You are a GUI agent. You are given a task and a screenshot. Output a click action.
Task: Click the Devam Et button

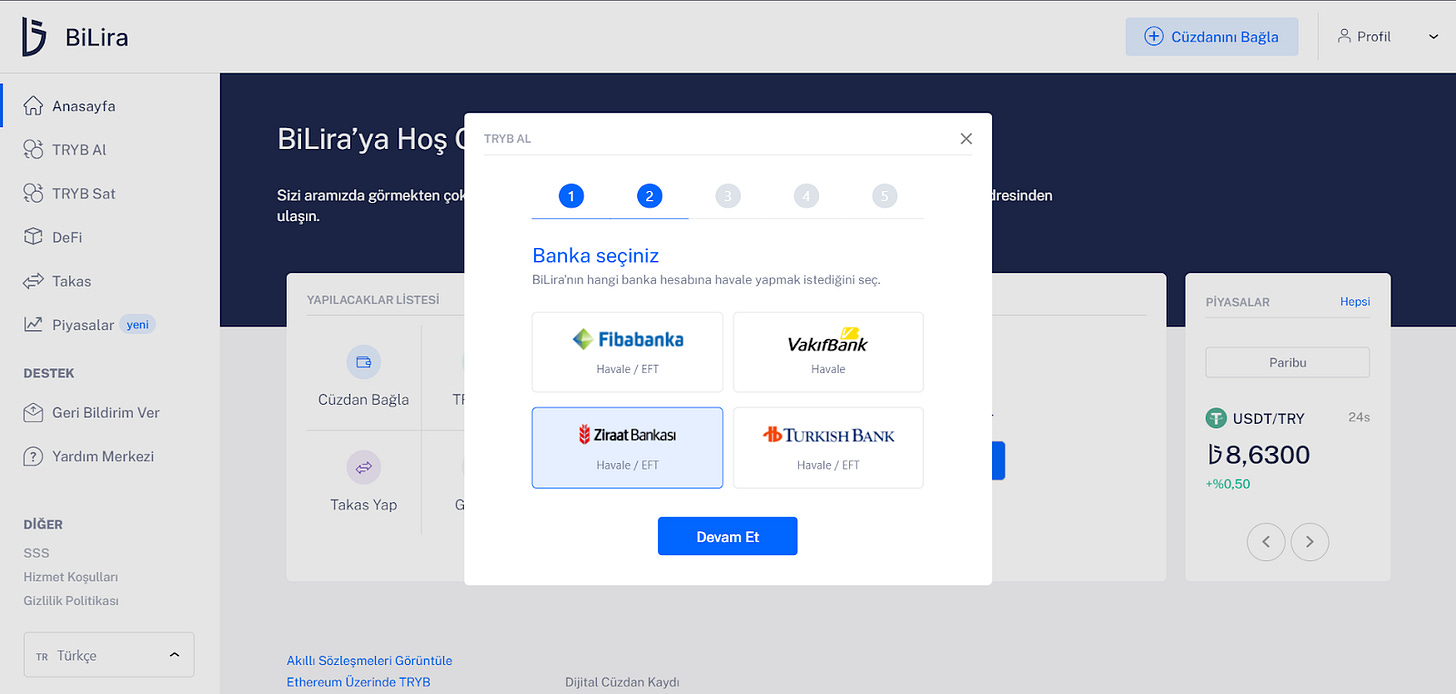[728, 536]
